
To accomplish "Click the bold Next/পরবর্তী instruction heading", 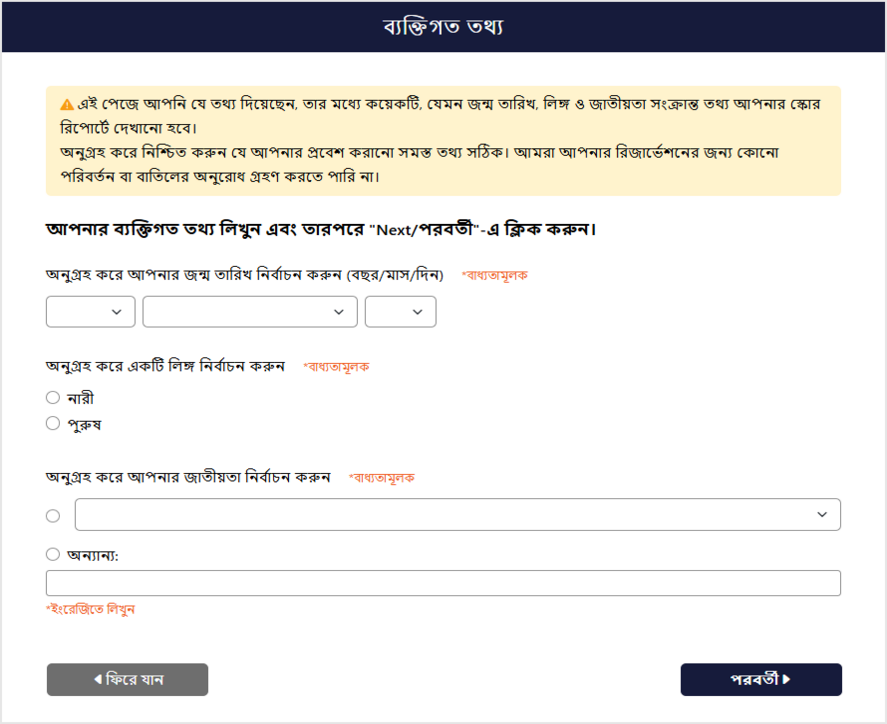I will 321,229.
